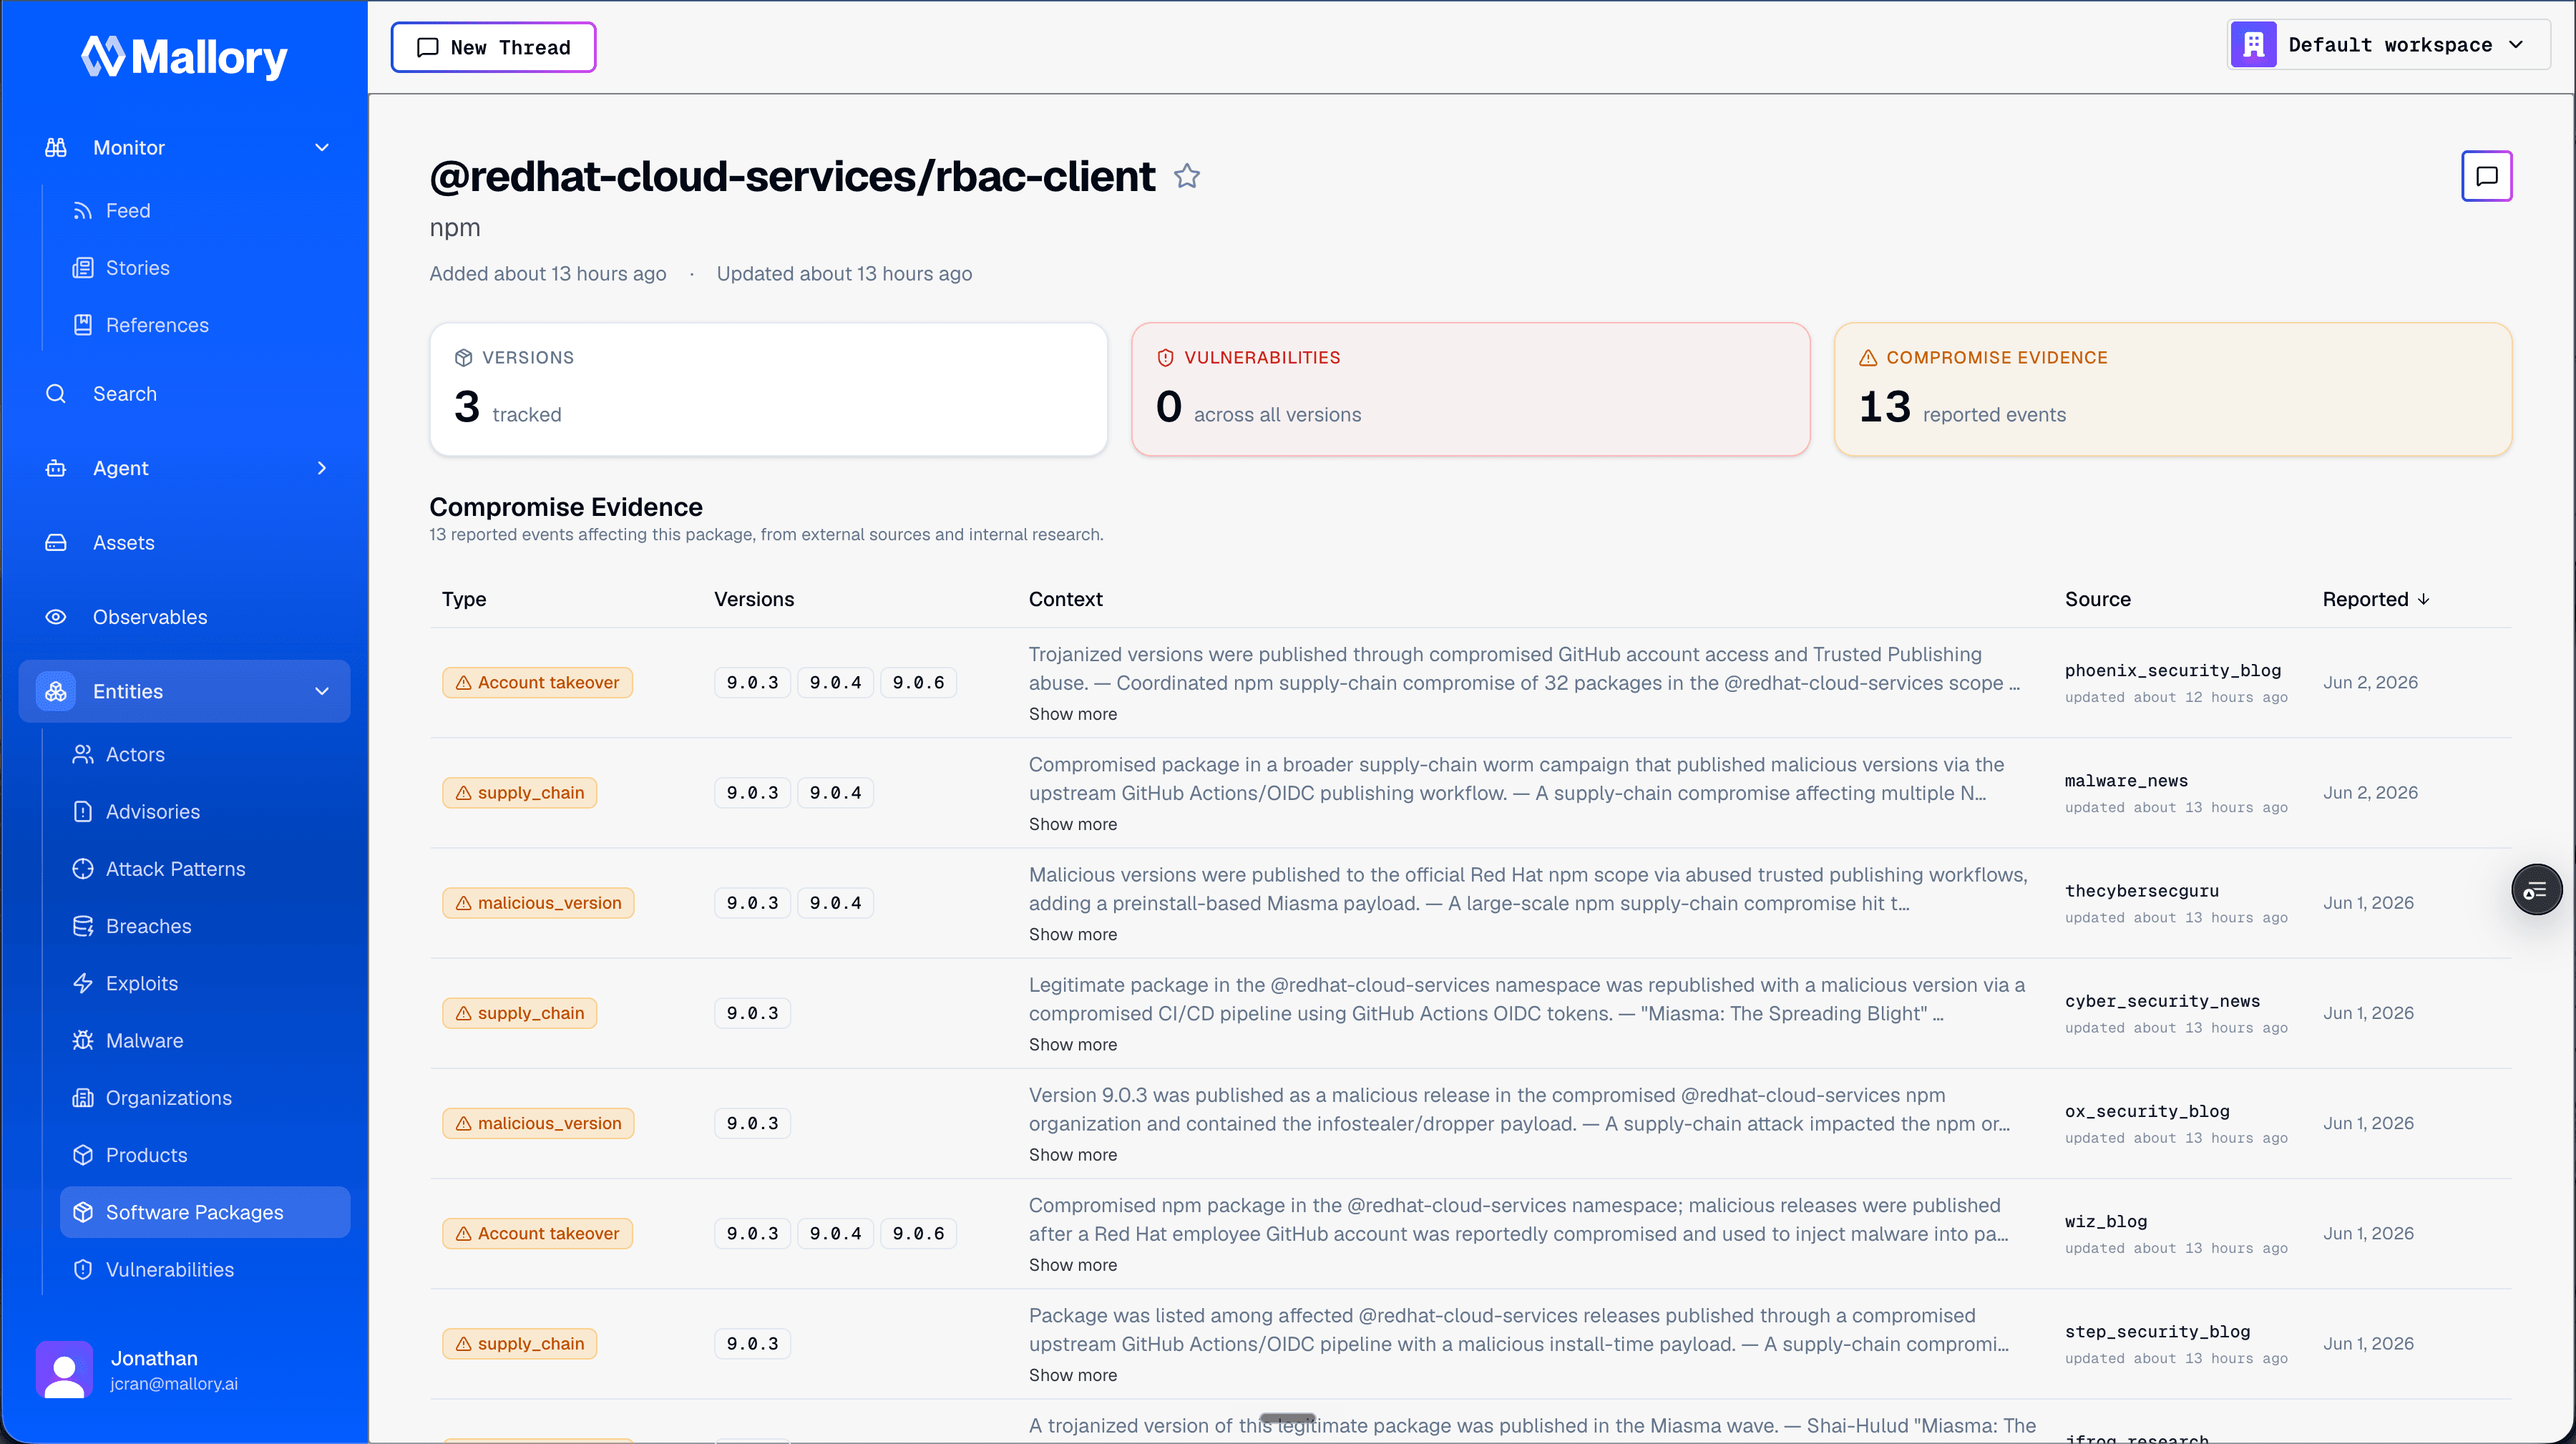Click the 9.0.6 version chip in wiz_blog row
Screen dimensions: 2576x1444
coord(918,1233)
